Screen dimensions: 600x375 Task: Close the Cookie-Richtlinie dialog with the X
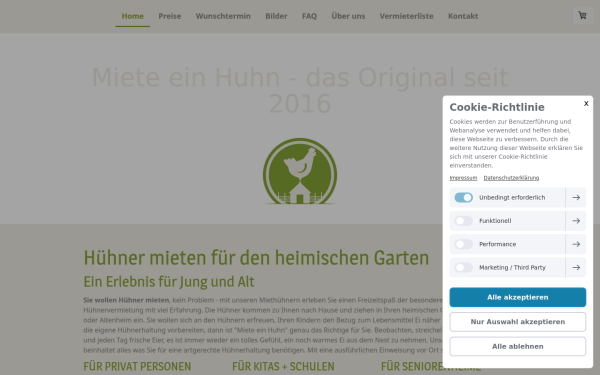tap(586, 103)
